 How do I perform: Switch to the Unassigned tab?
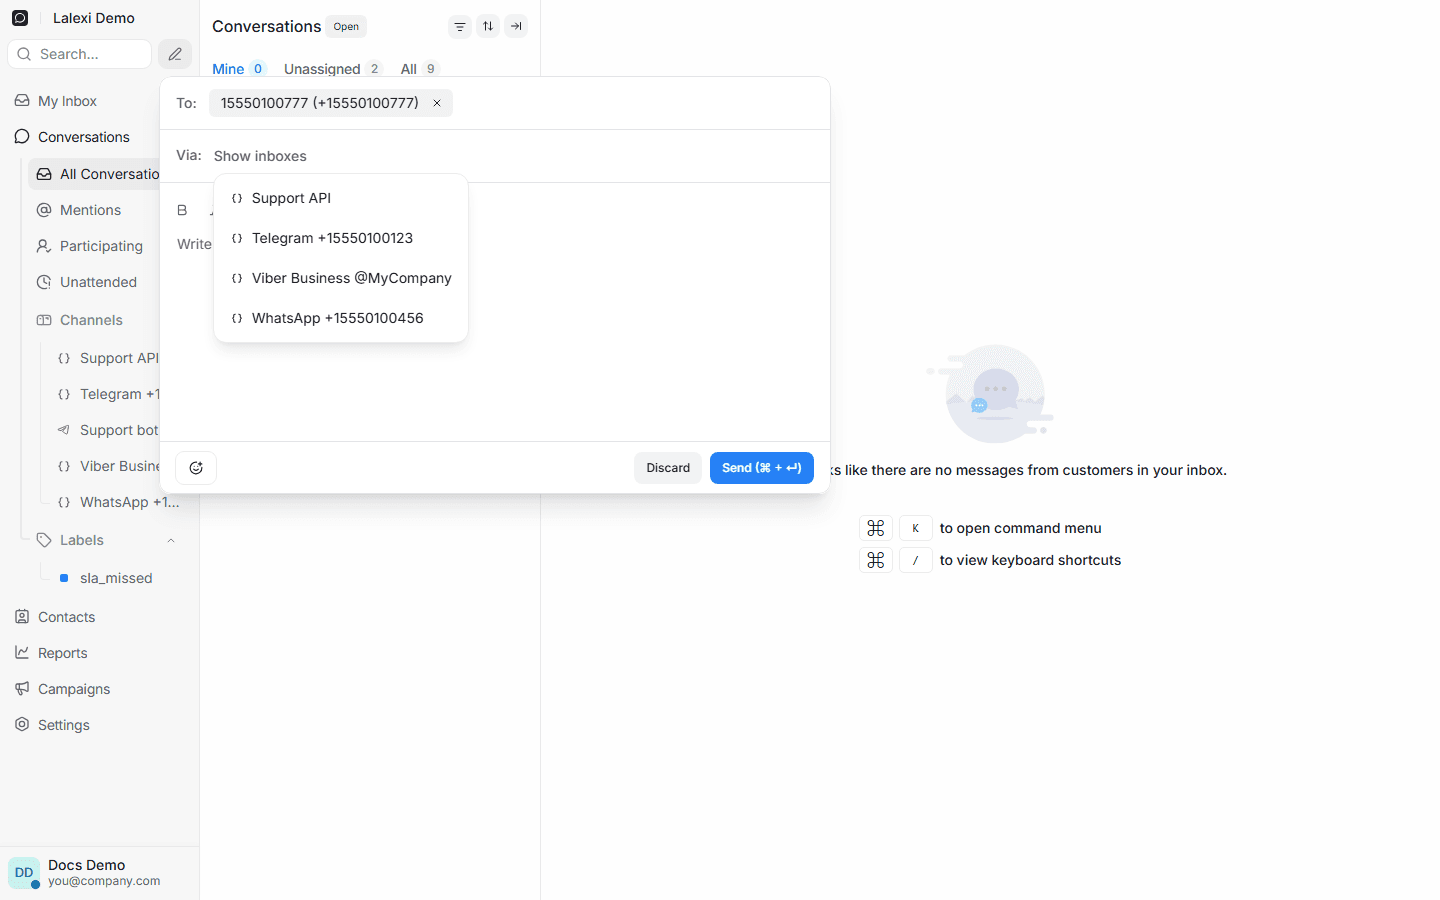click(x=333, y=69)
